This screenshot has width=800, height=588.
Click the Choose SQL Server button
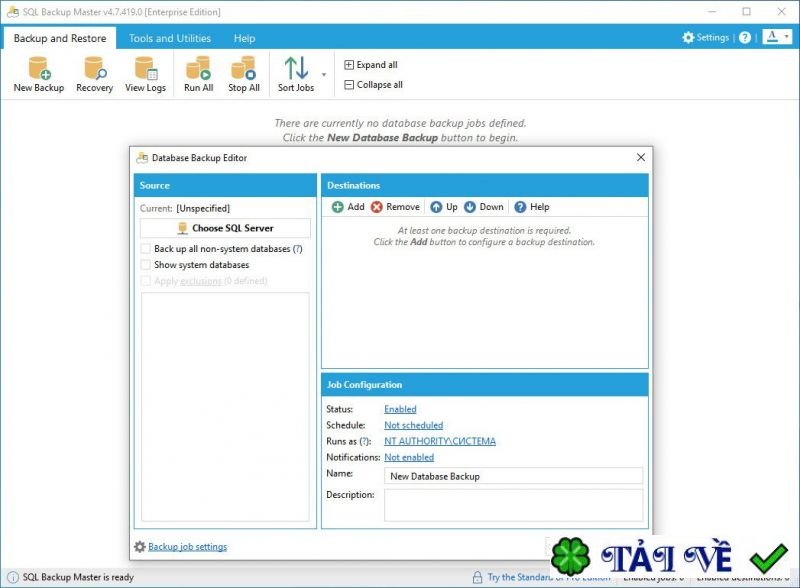tap(225, 228)
